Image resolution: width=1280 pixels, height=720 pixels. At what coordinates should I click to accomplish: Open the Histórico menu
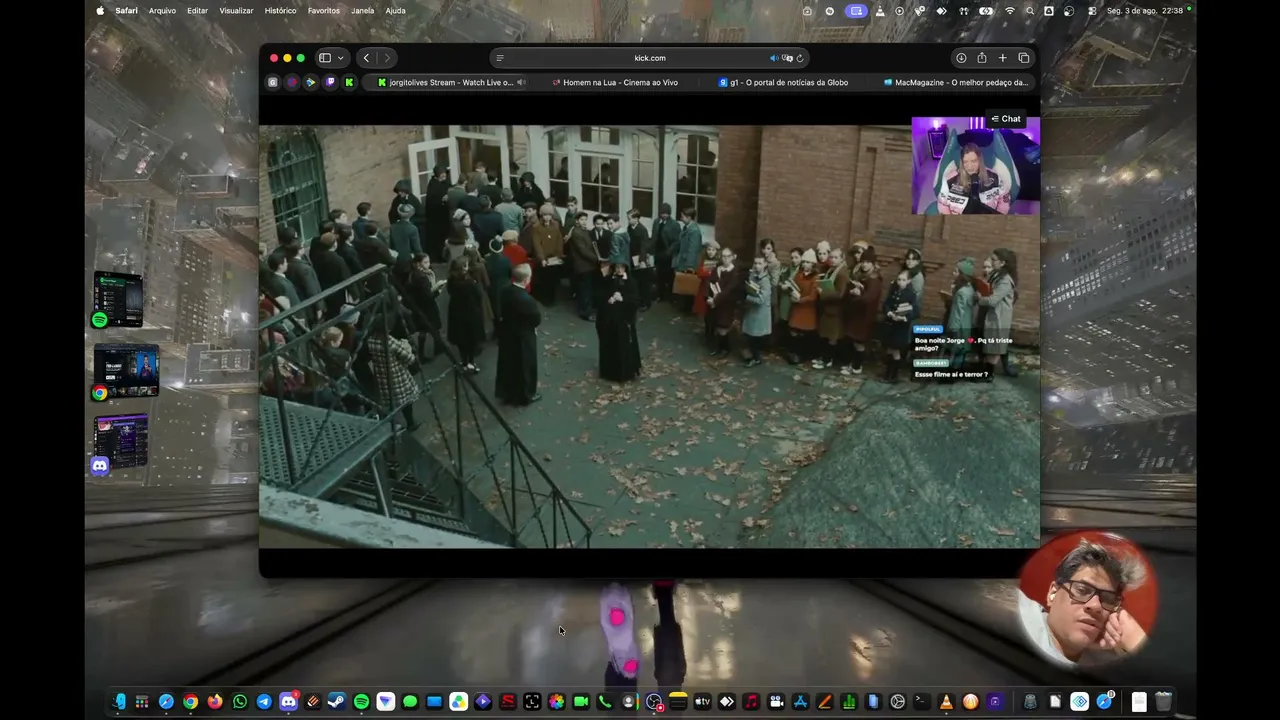point(280,11)
